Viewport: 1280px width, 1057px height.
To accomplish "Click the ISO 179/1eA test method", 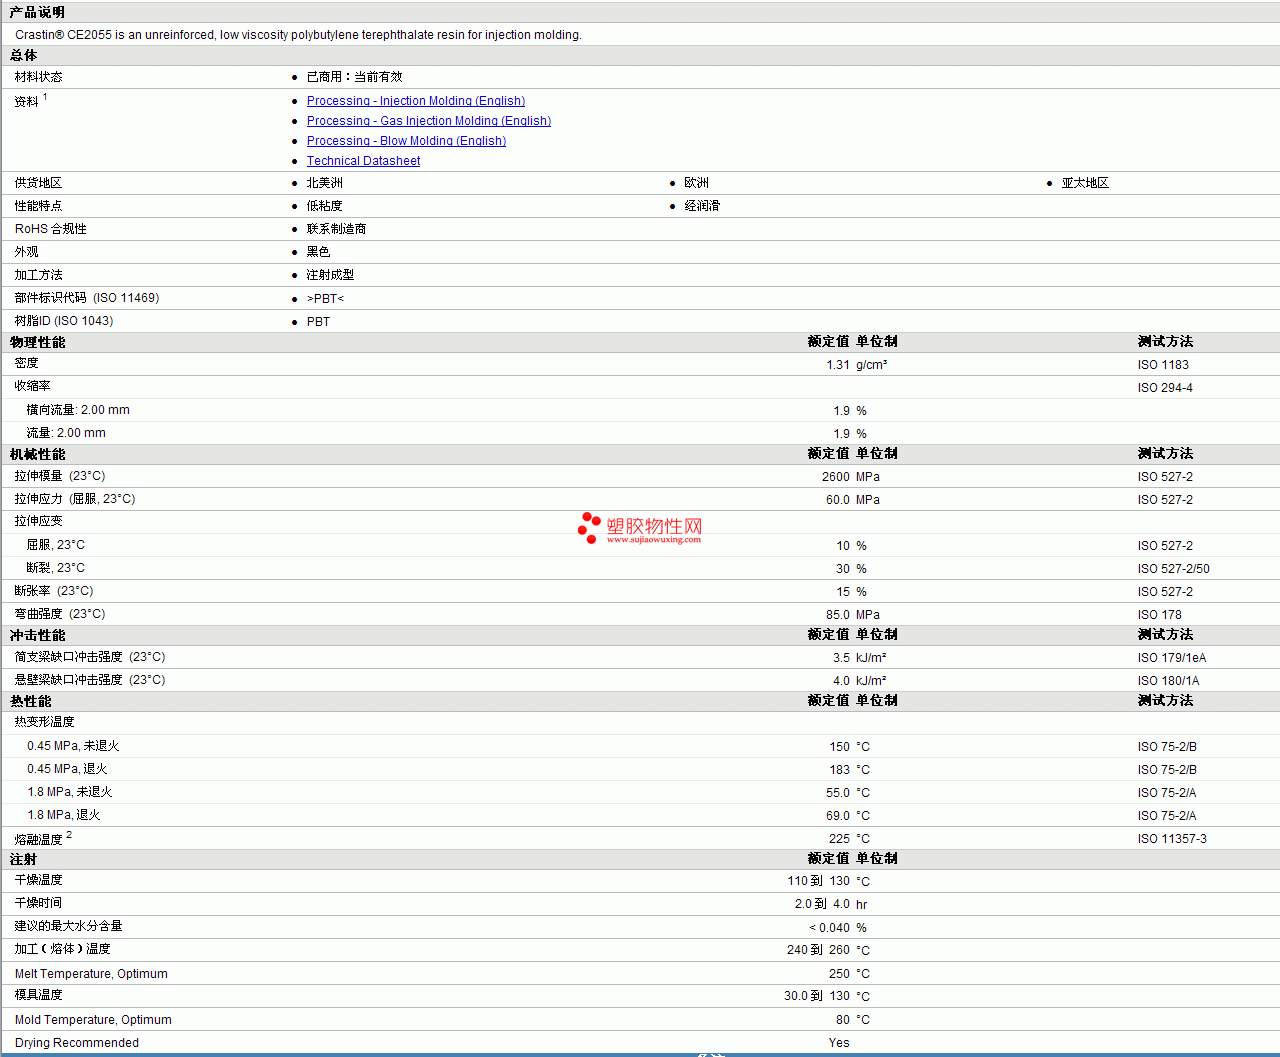I will tap(1172, 658).
